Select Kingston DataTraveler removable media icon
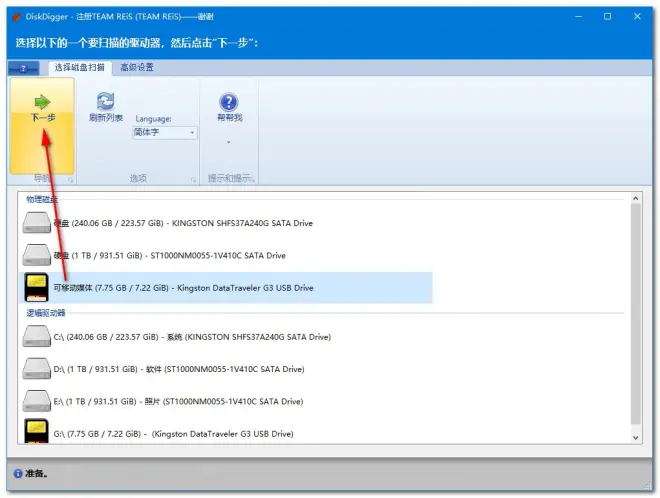The width and height of the screenshot is (660, 498). [x=37, y=288]
